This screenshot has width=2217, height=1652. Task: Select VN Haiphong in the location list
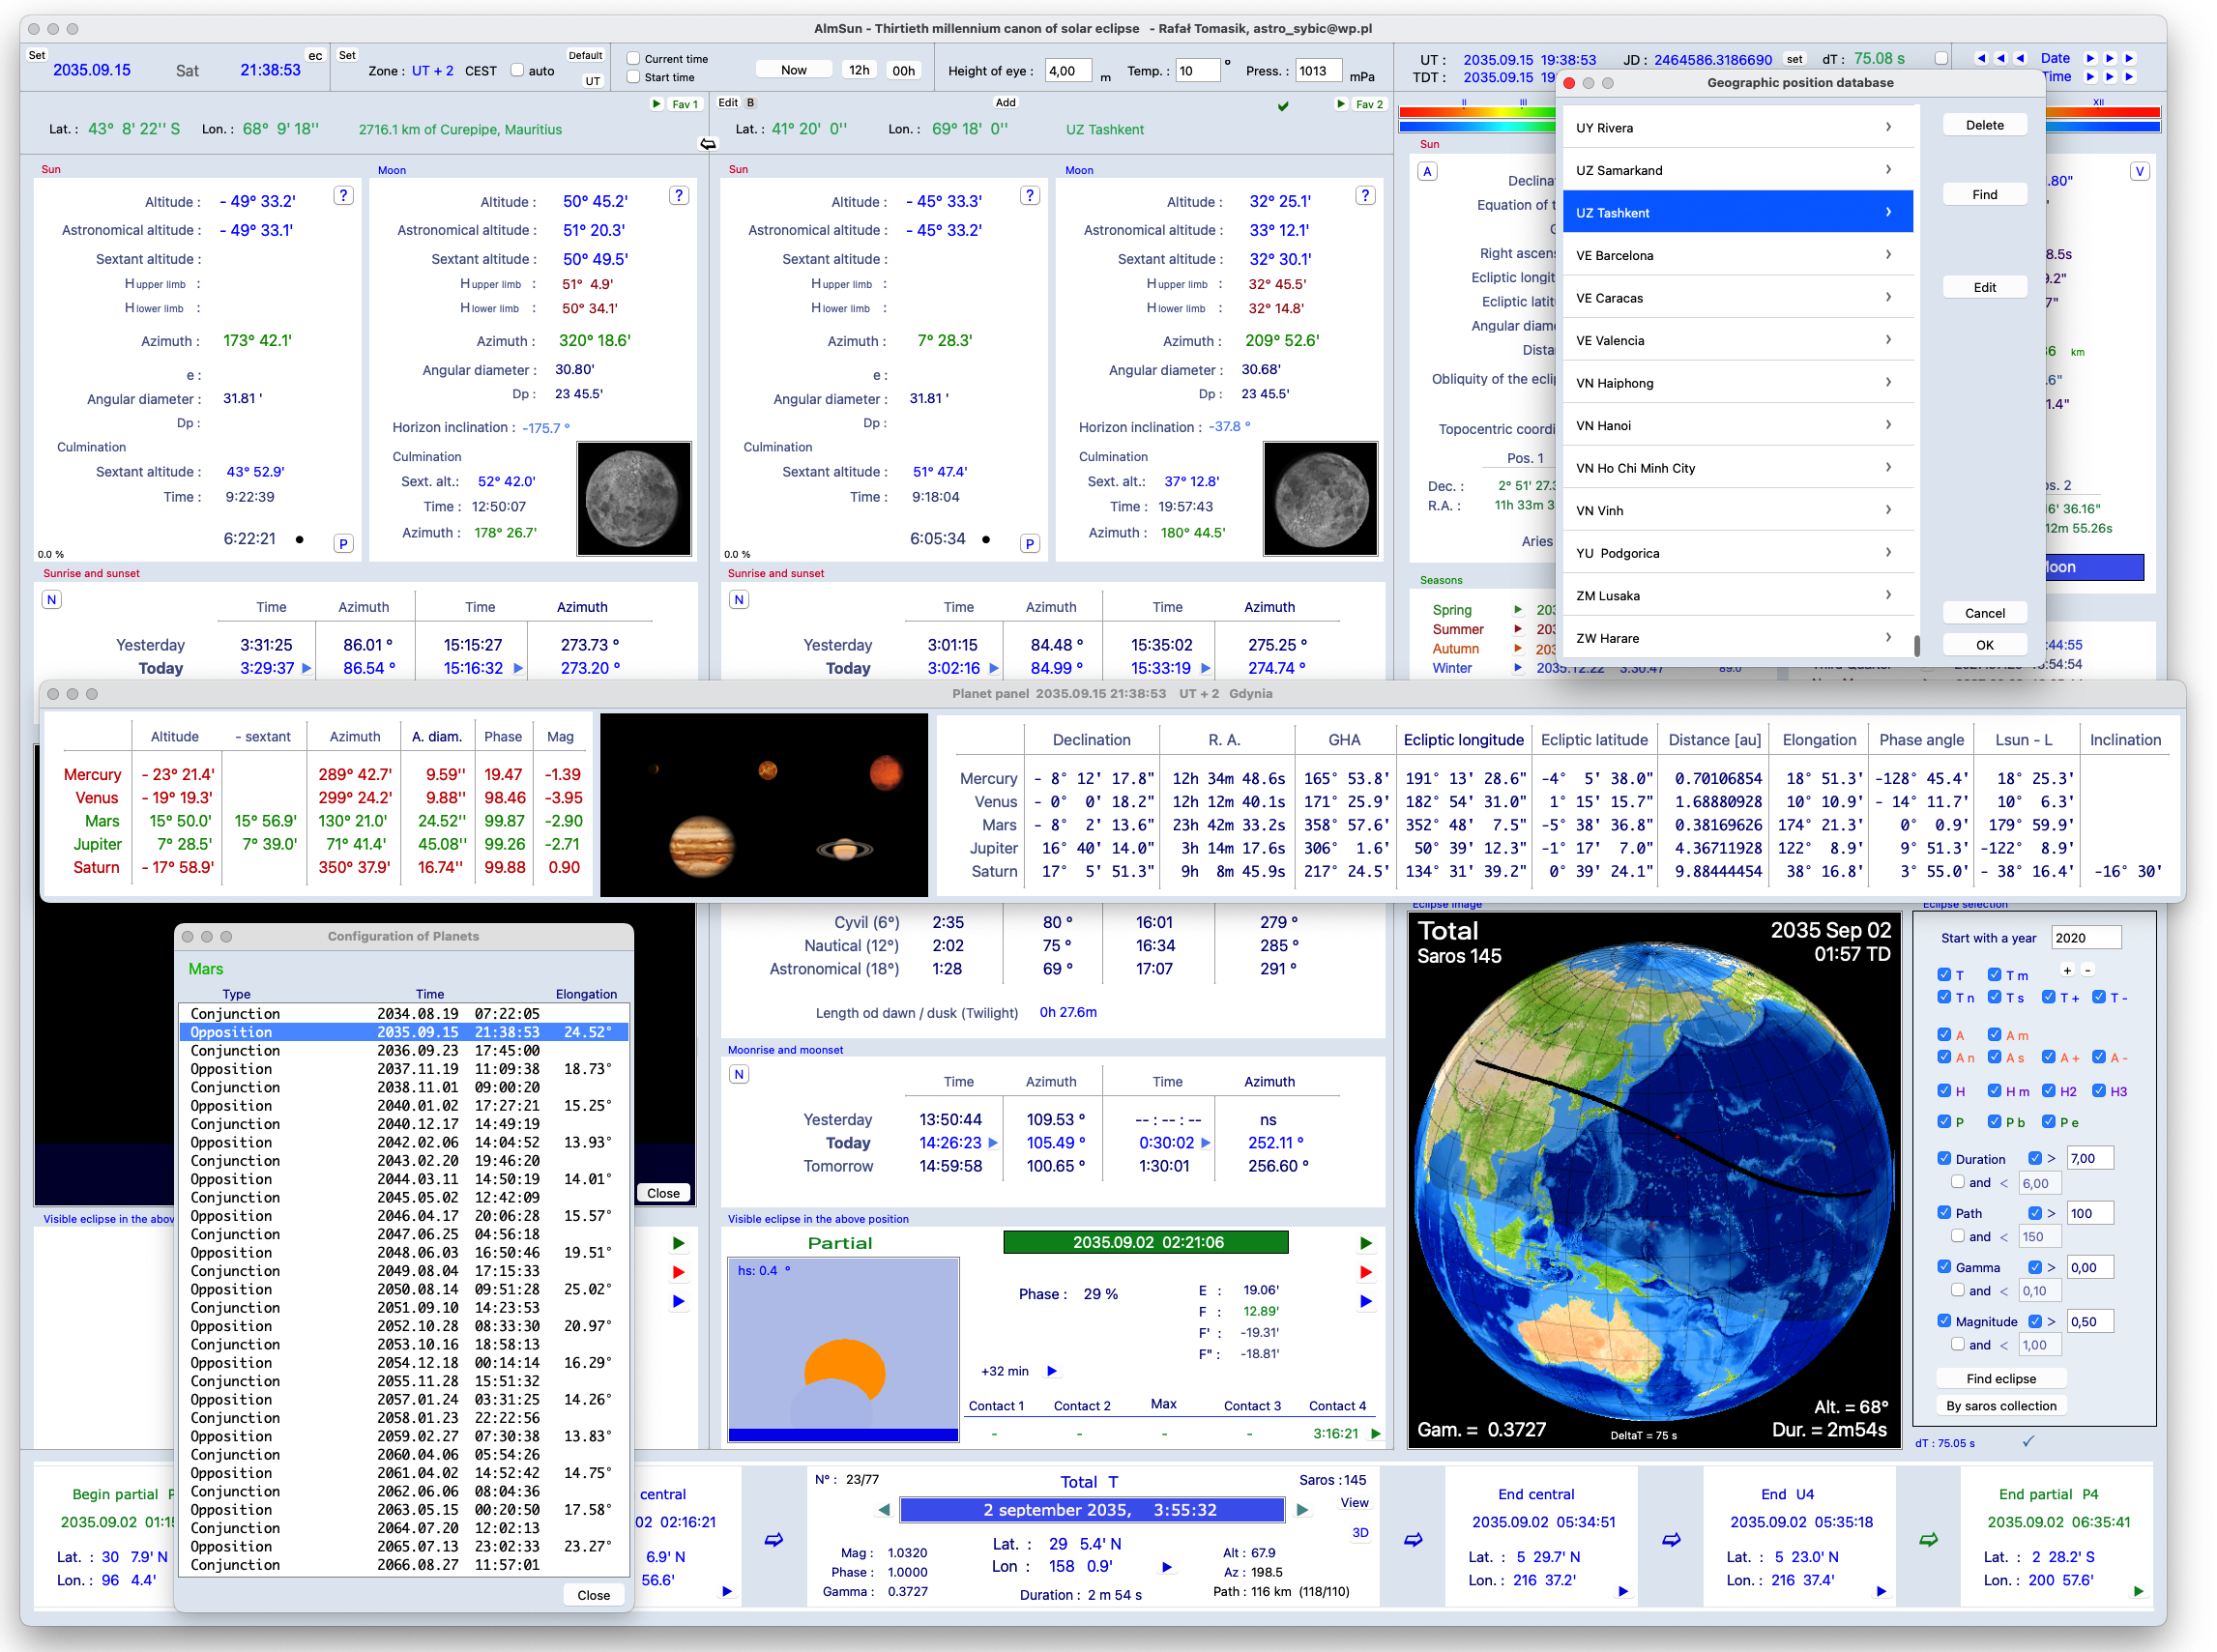tap(1738, 383)
